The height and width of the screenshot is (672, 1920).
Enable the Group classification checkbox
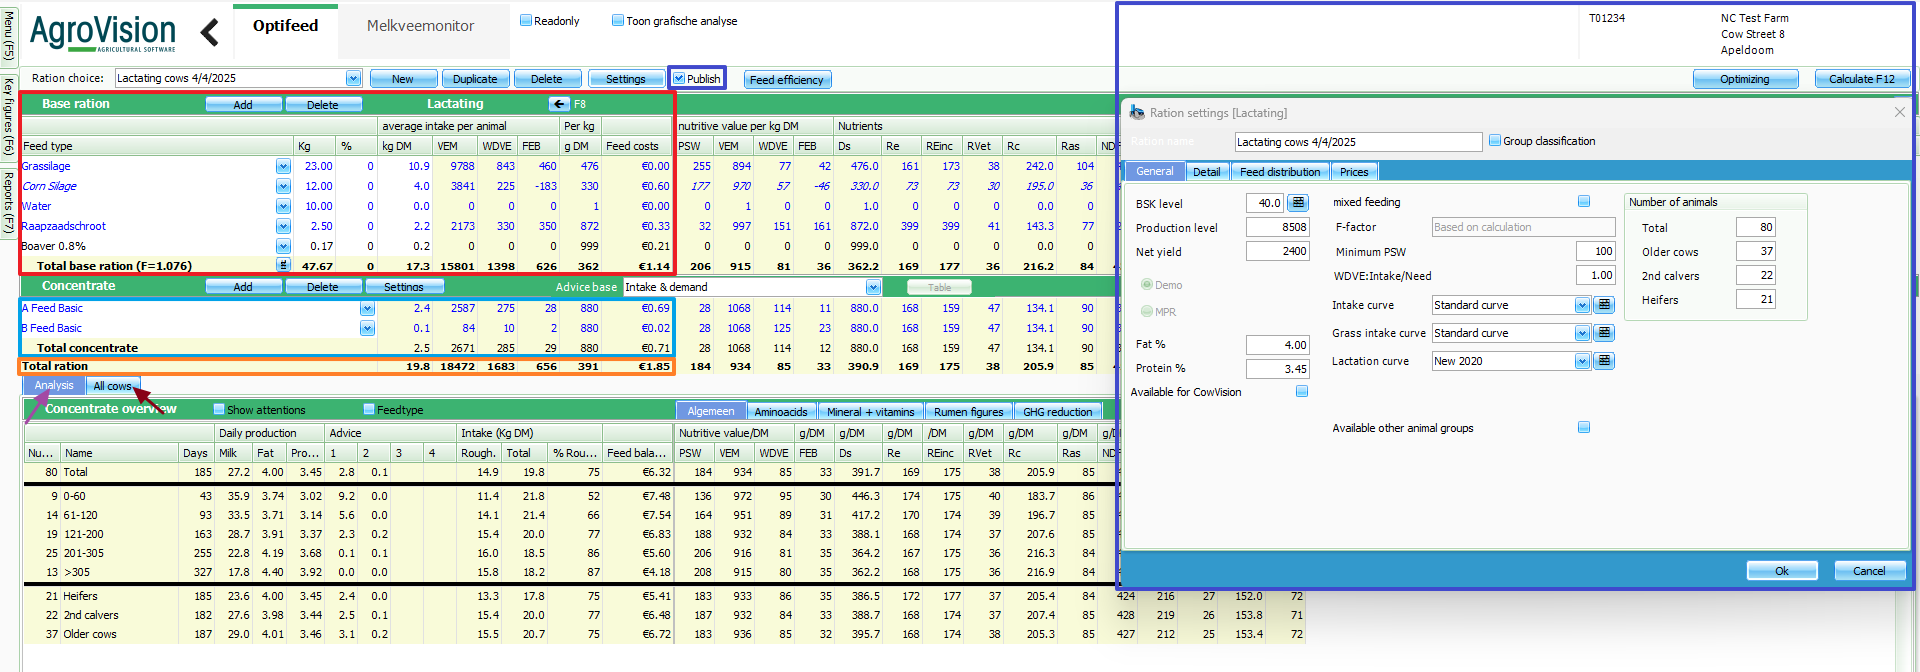[x=1495, y=140]
